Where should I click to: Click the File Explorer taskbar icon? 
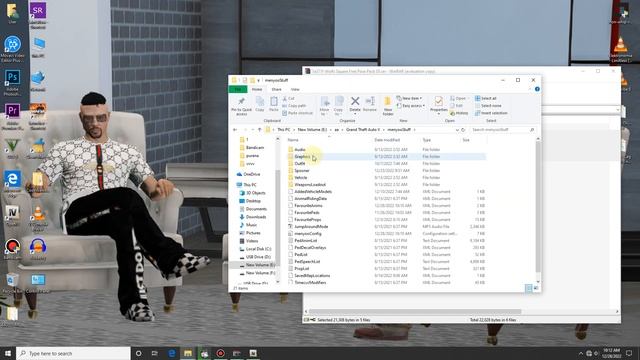pos(188,353)
